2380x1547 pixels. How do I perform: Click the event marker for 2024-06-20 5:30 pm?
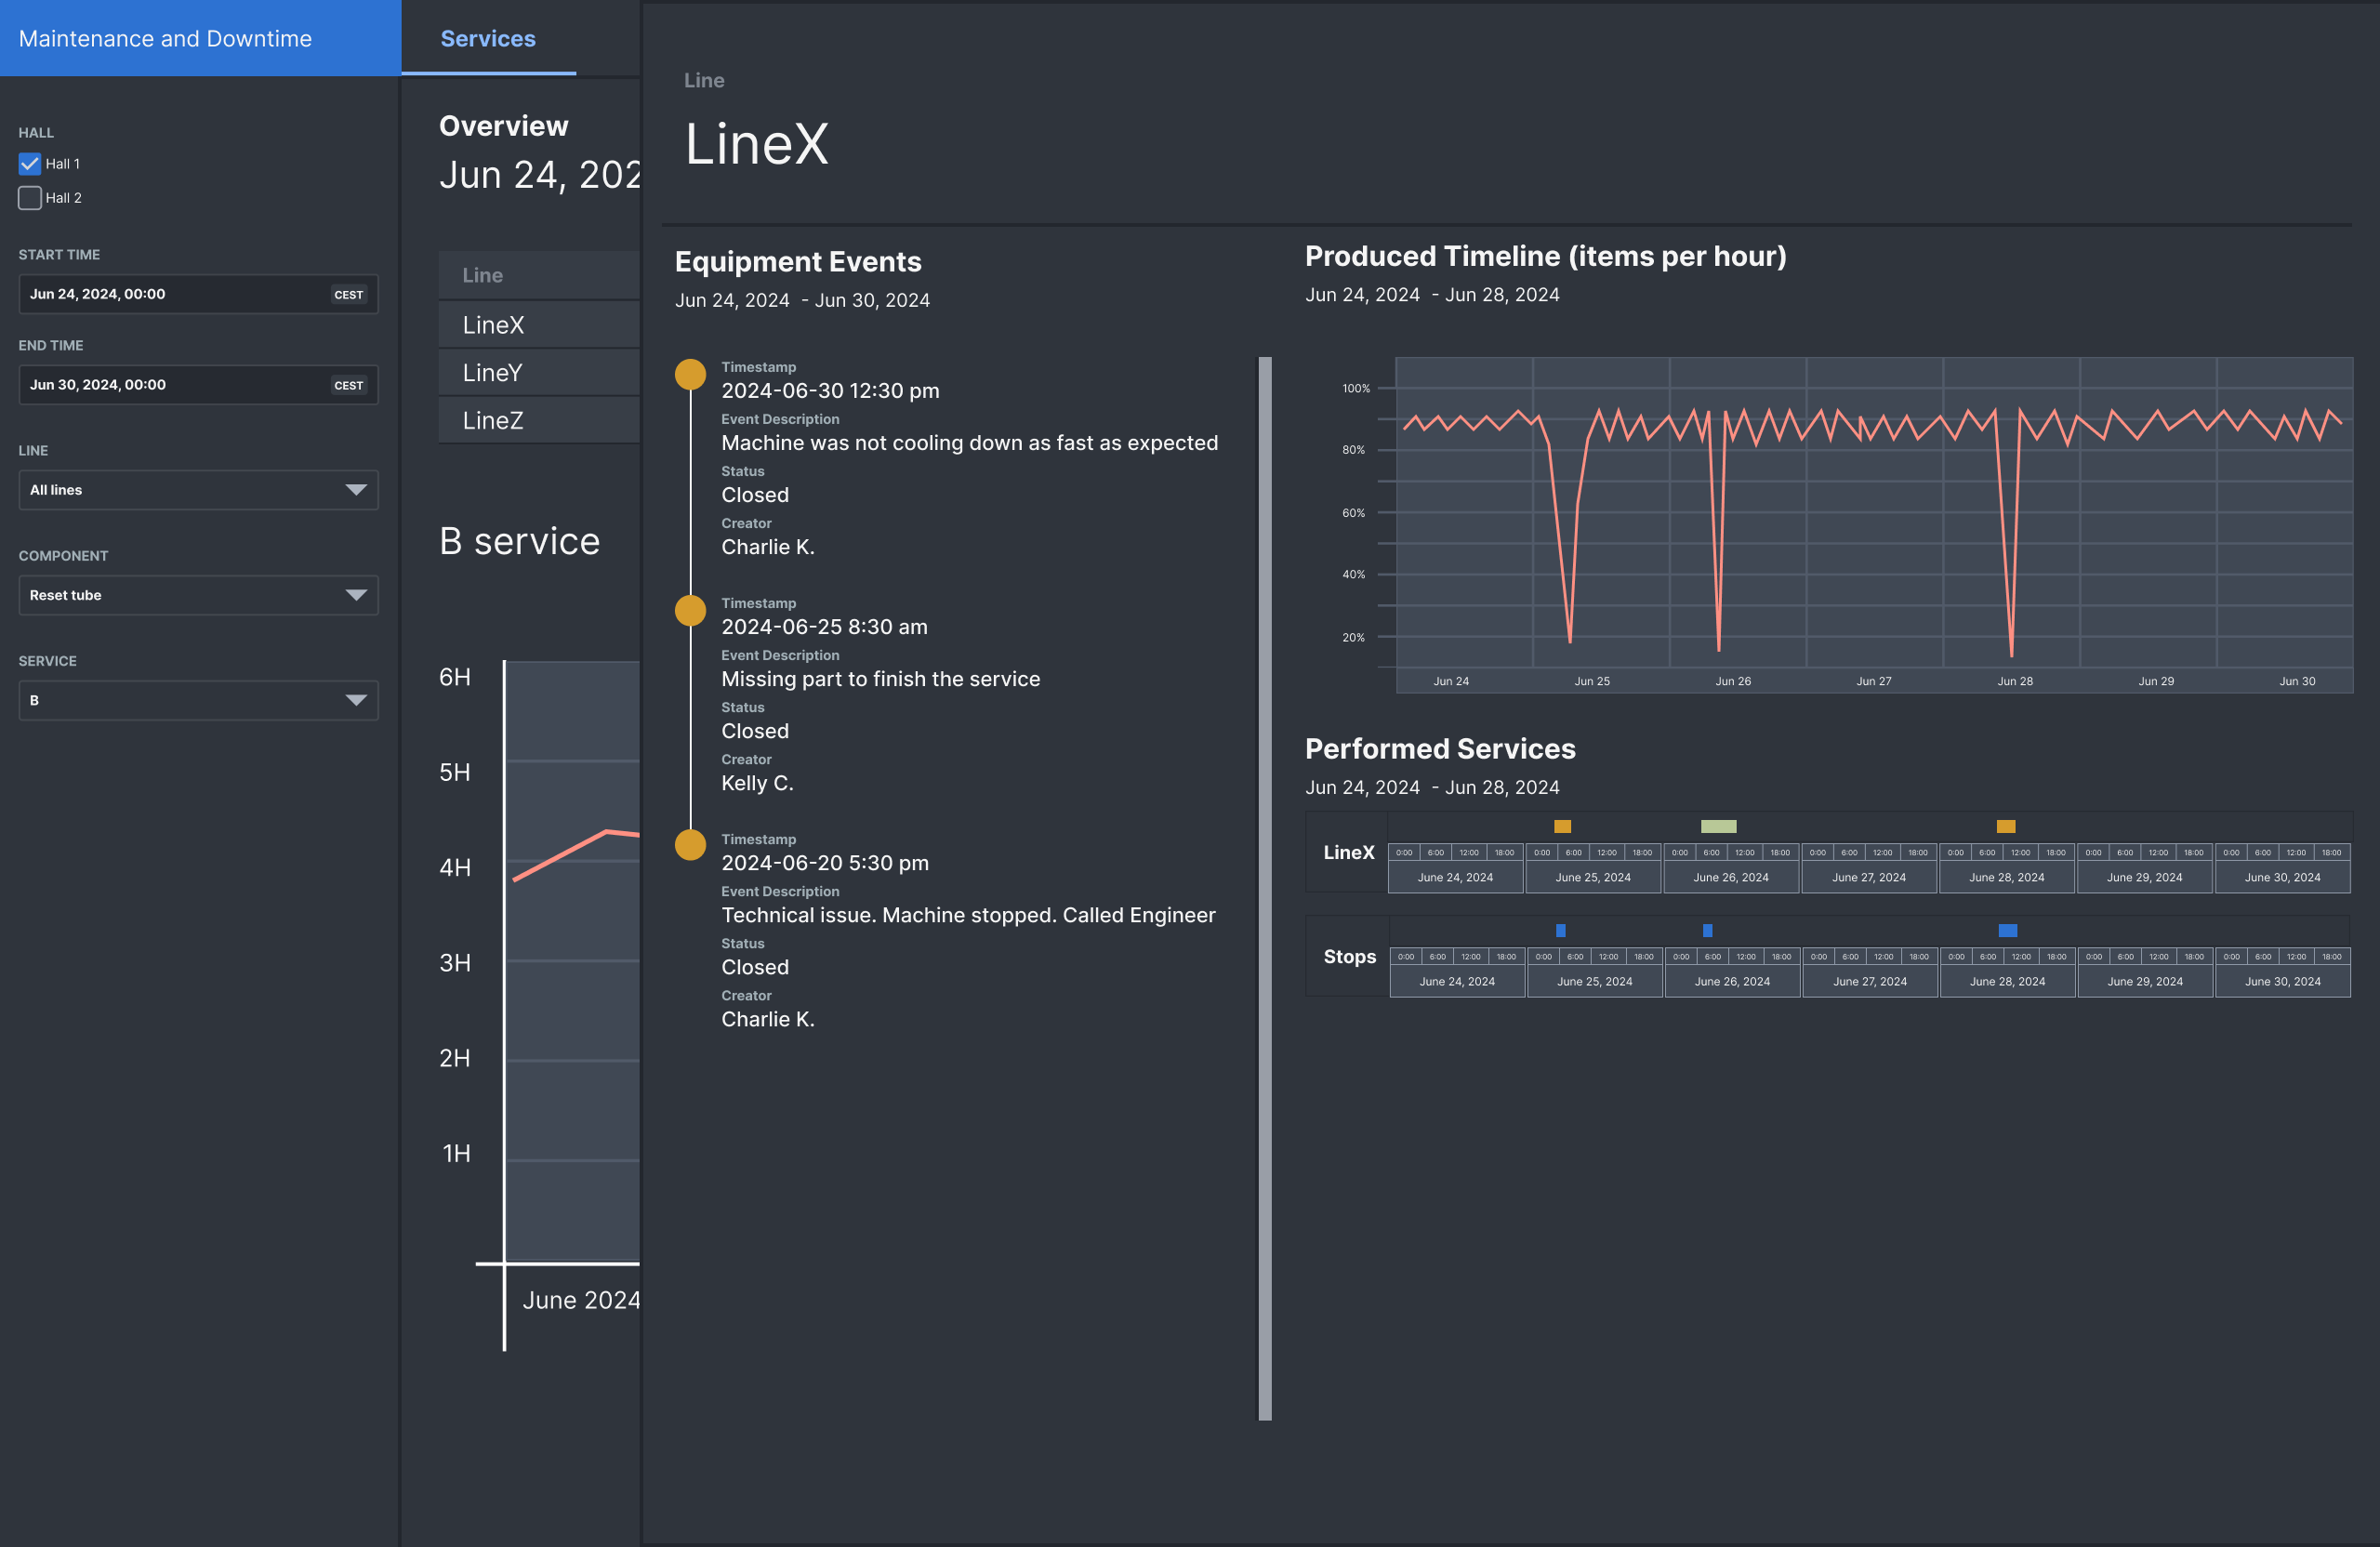click(690, 846)
